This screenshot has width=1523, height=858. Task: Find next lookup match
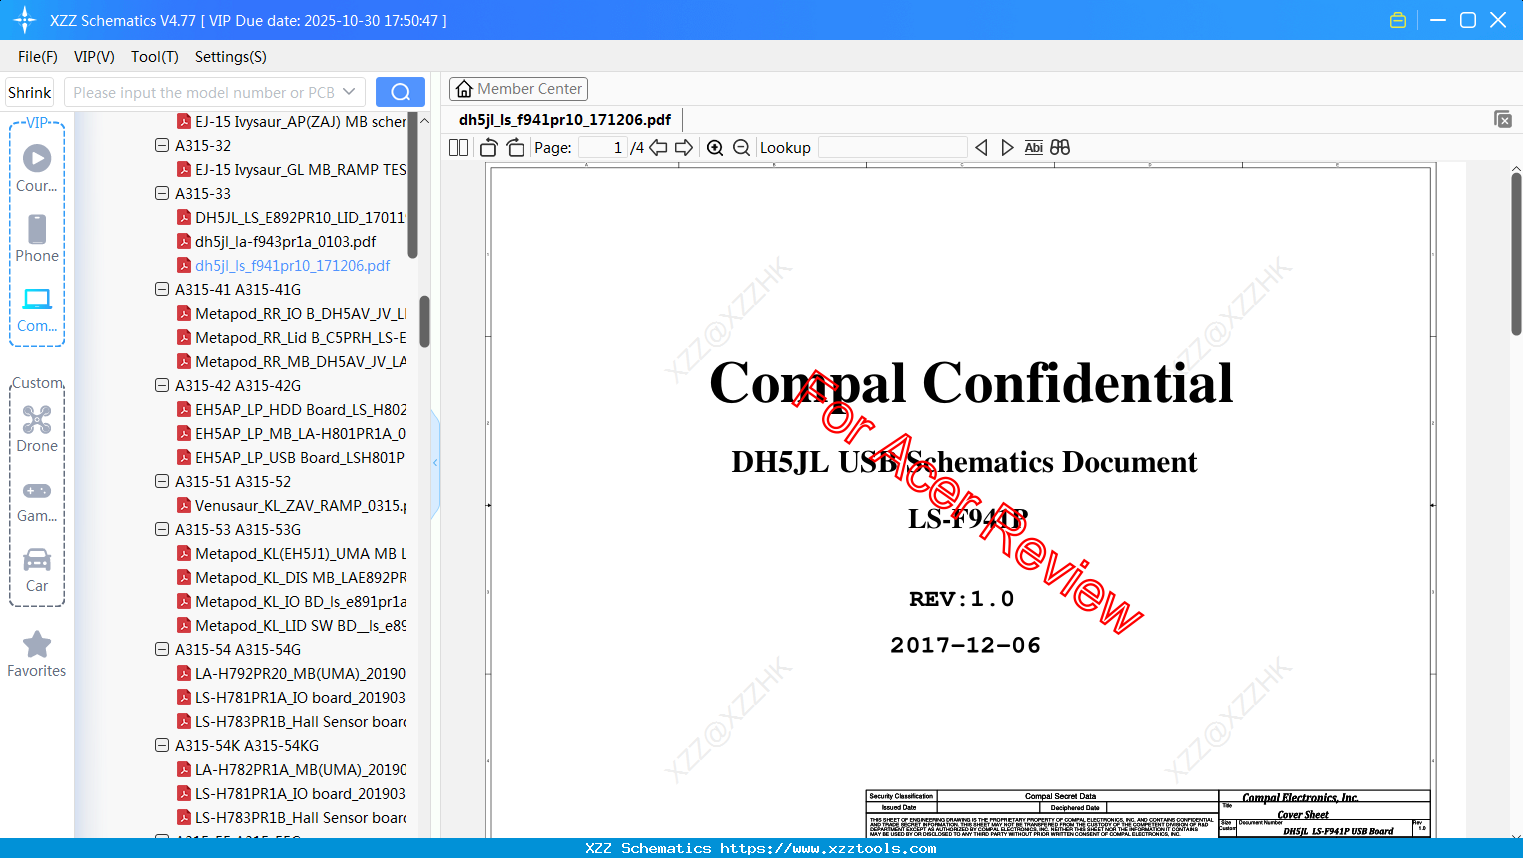pos(1007,148)
